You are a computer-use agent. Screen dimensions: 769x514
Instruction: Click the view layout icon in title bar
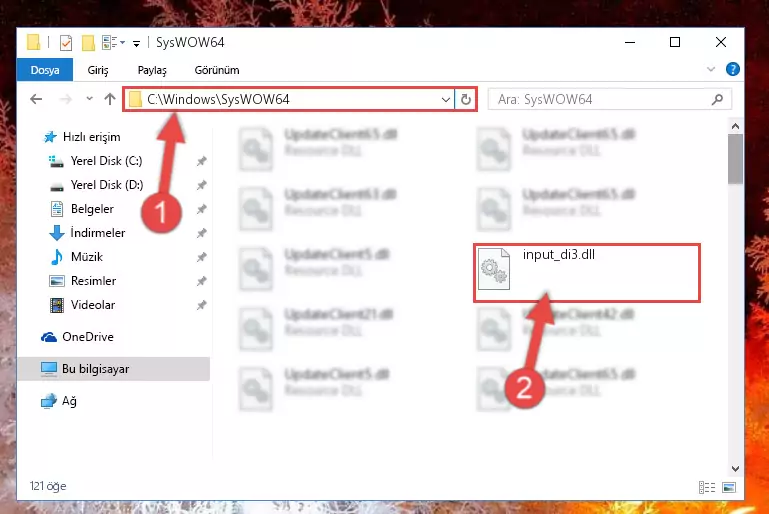(109, 43)
